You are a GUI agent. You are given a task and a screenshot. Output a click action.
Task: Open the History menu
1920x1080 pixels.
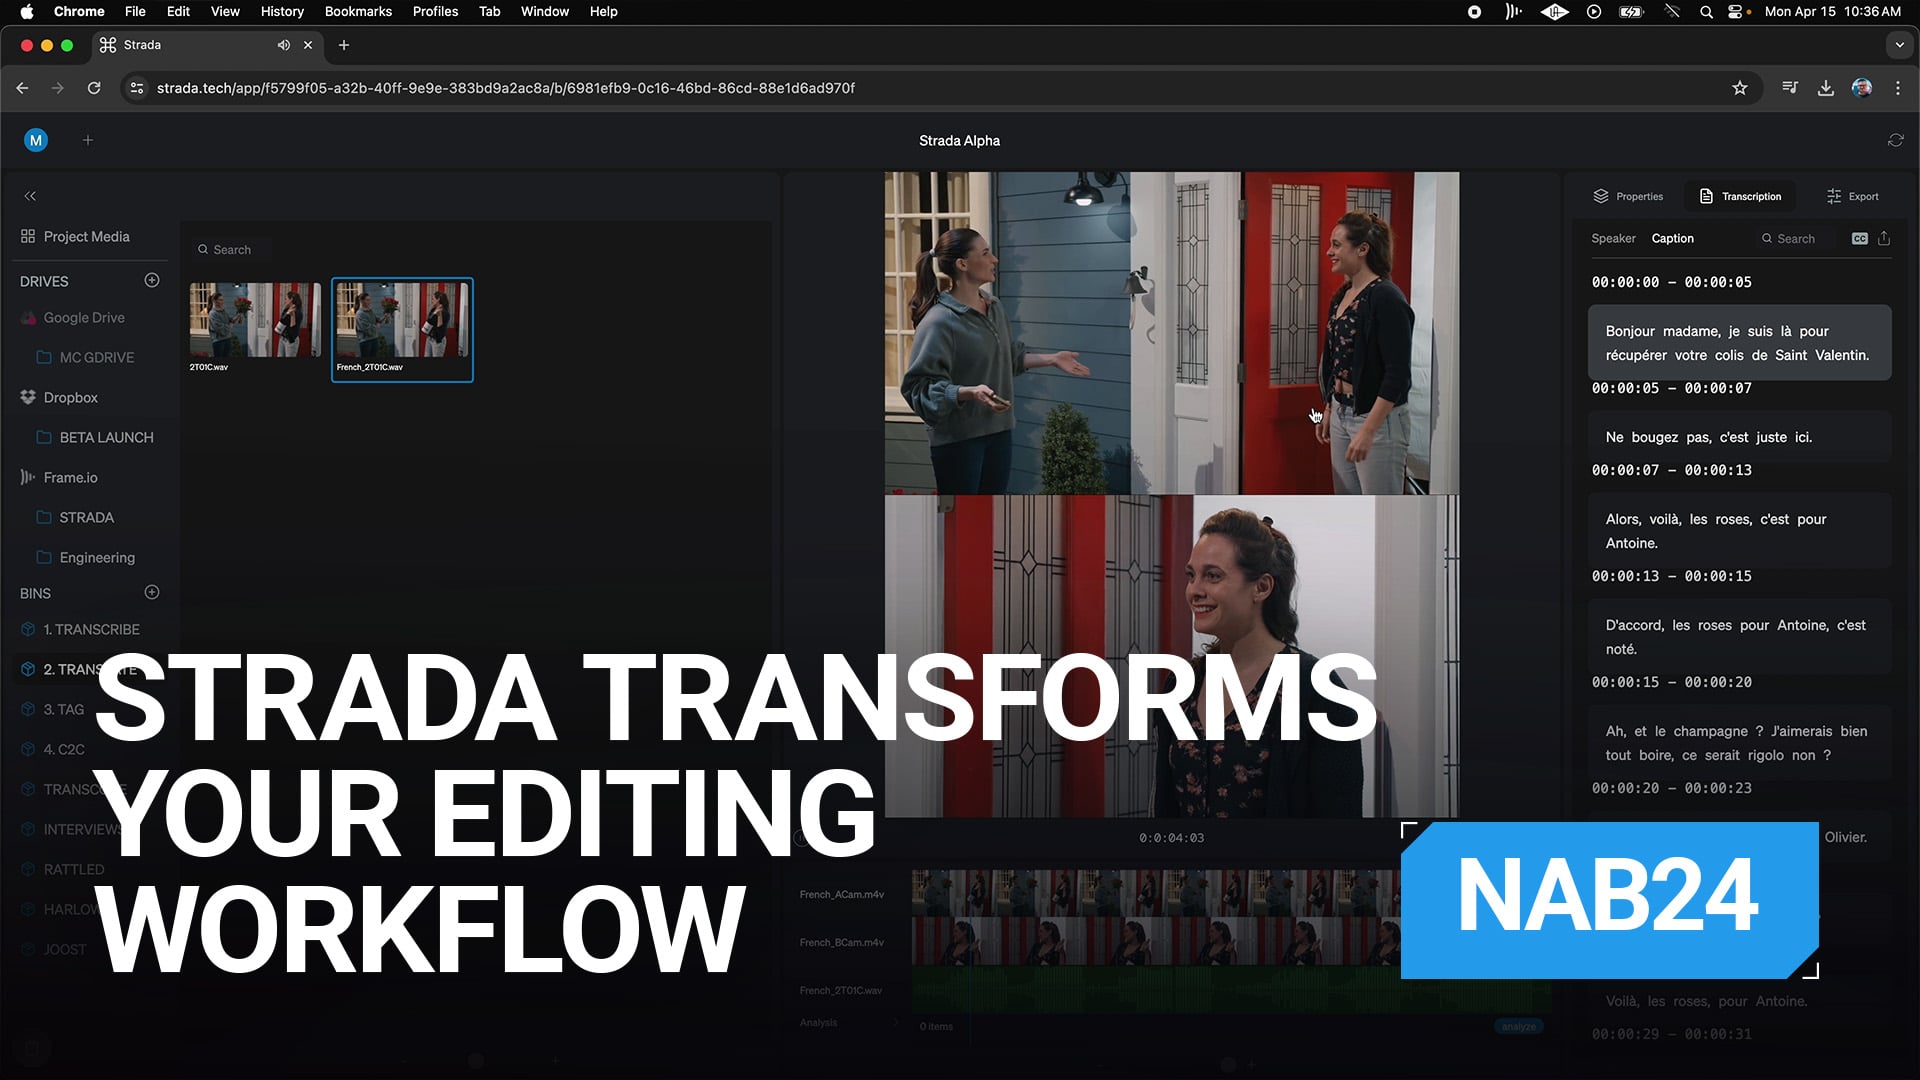[282, 12]
